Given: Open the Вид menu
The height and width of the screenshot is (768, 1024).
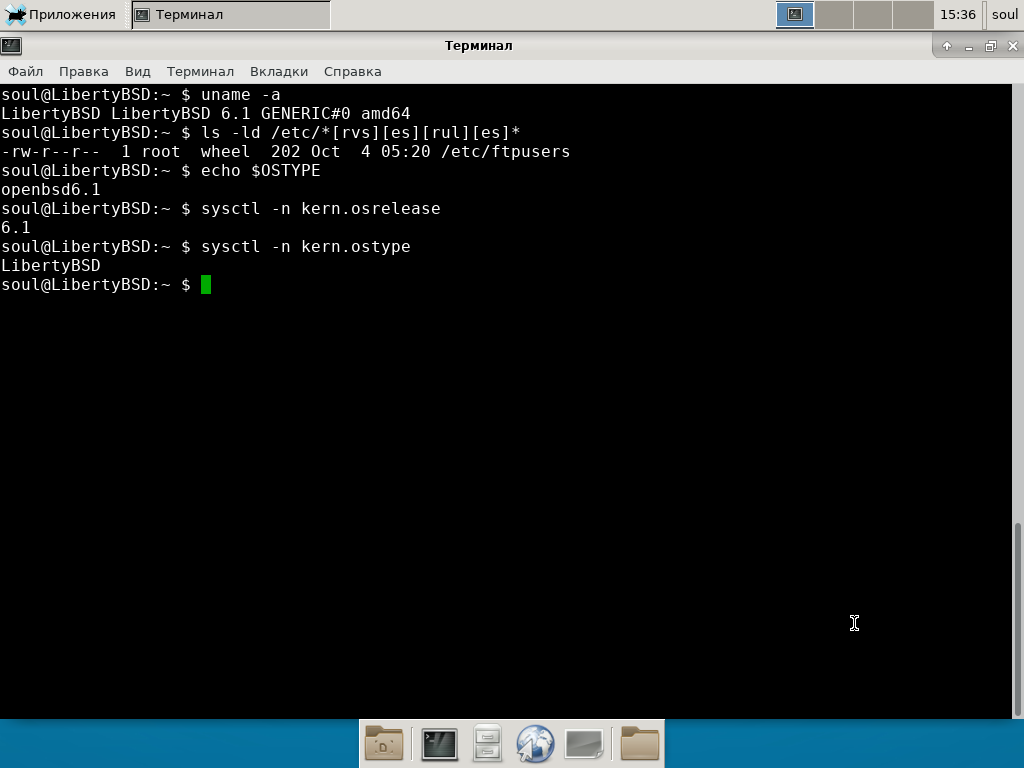Looking at the screenshot, I should coord(138,72).
